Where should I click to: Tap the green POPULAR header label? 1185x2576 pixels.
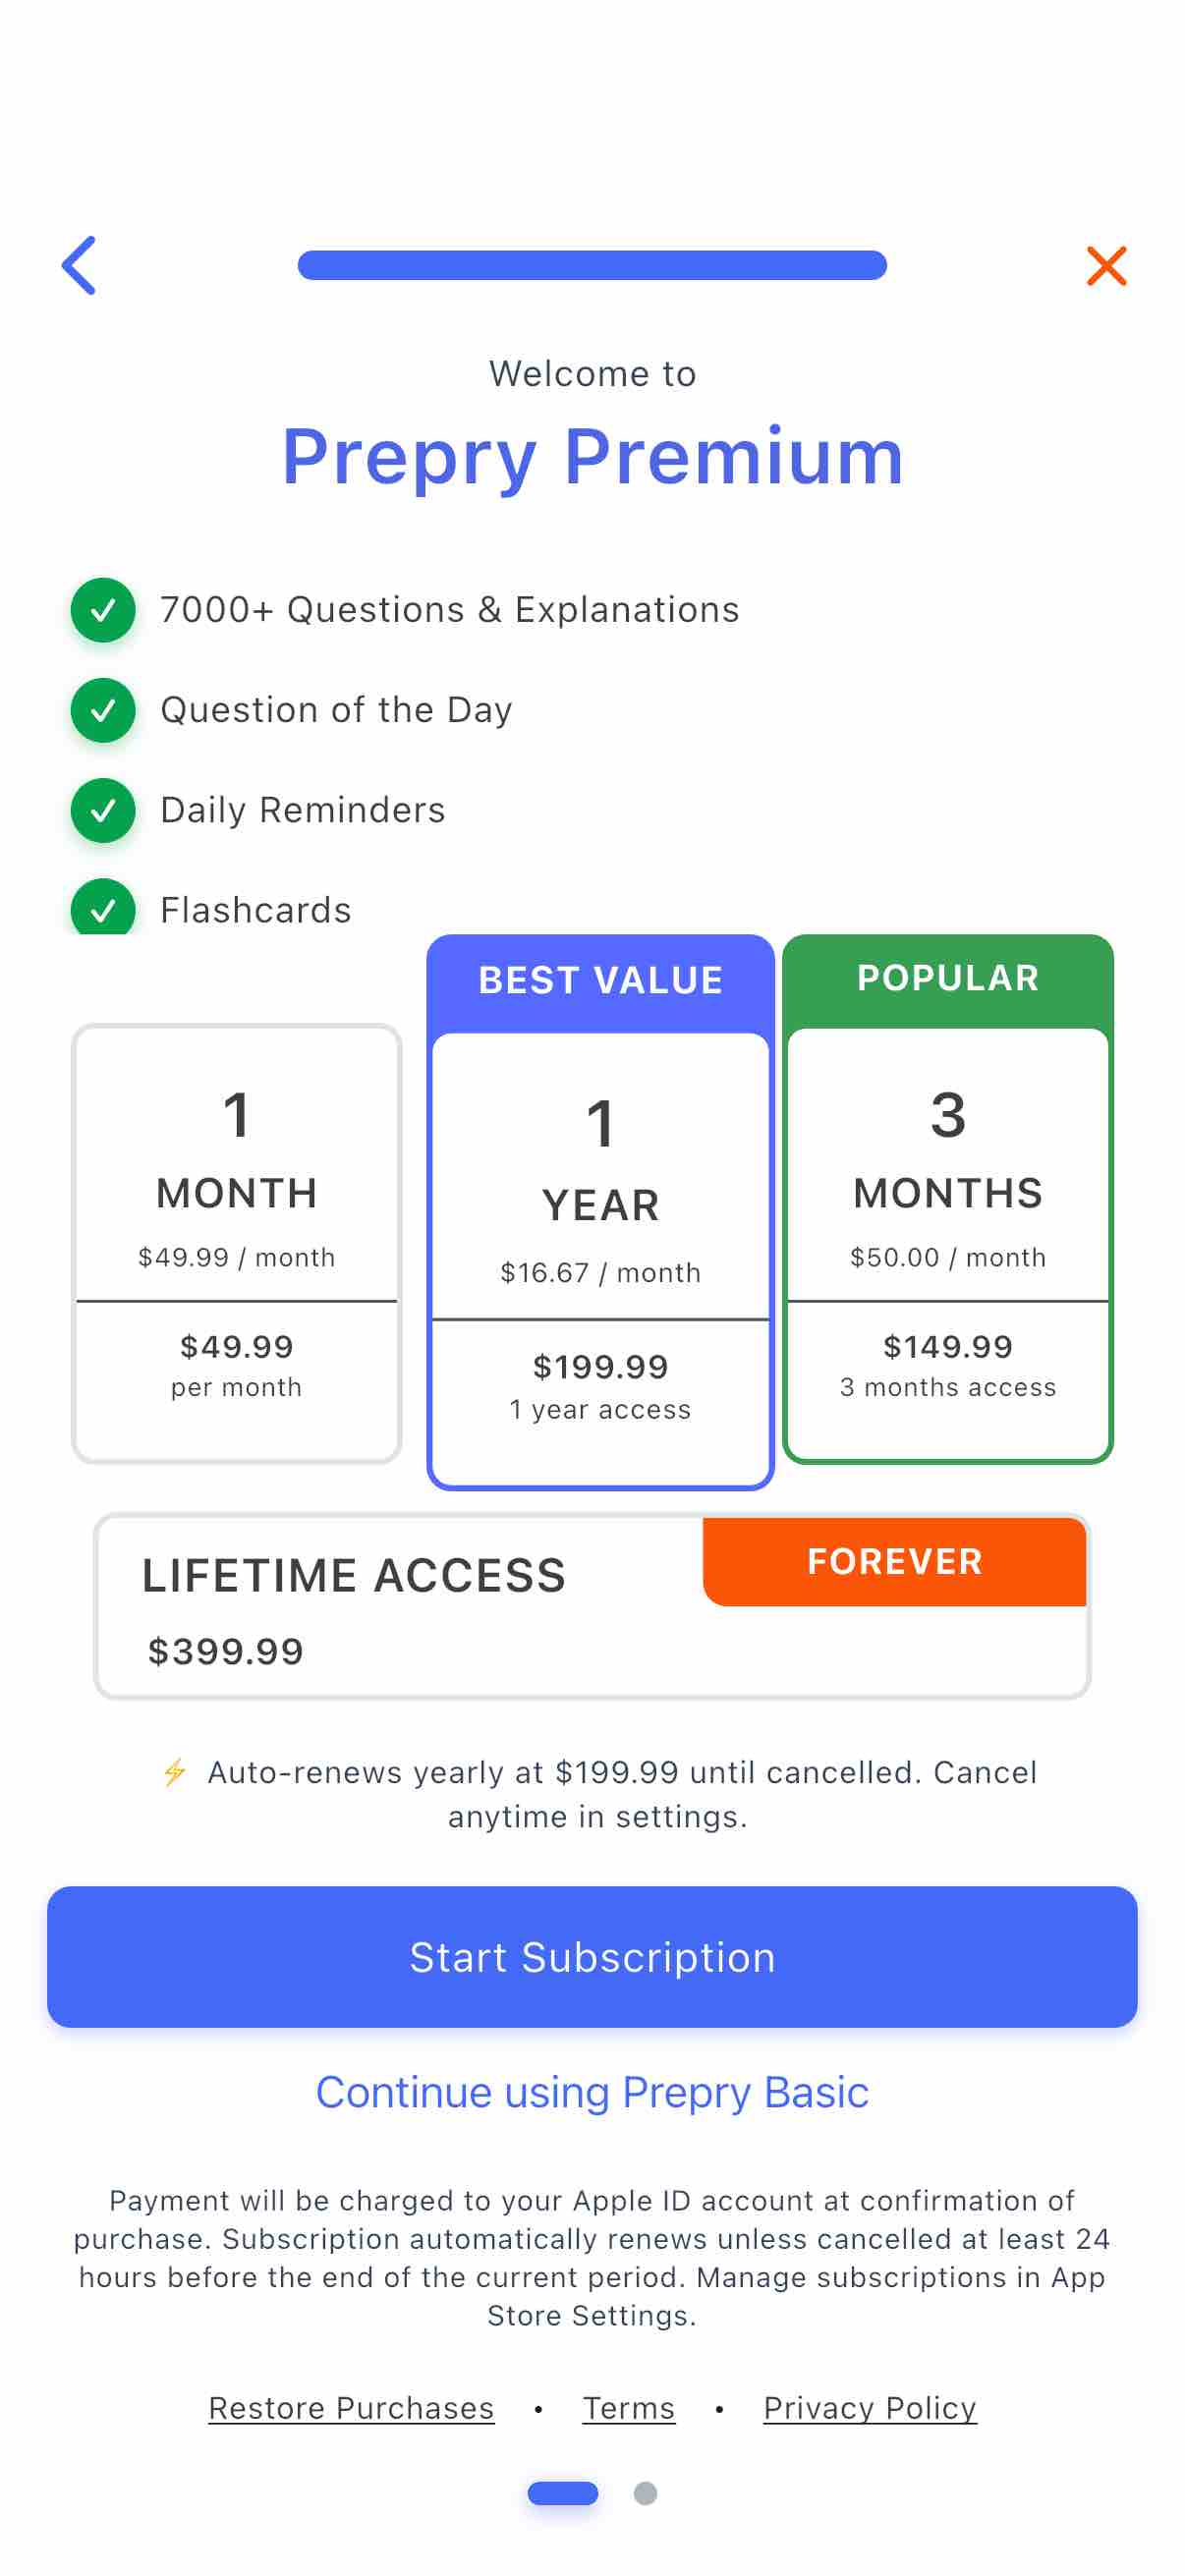pos(948,978)
